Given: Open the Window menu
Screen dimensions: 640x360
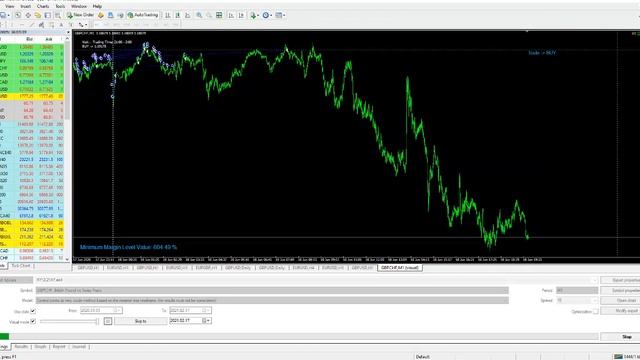Looking at the screenshot, I should pos(79,6).
